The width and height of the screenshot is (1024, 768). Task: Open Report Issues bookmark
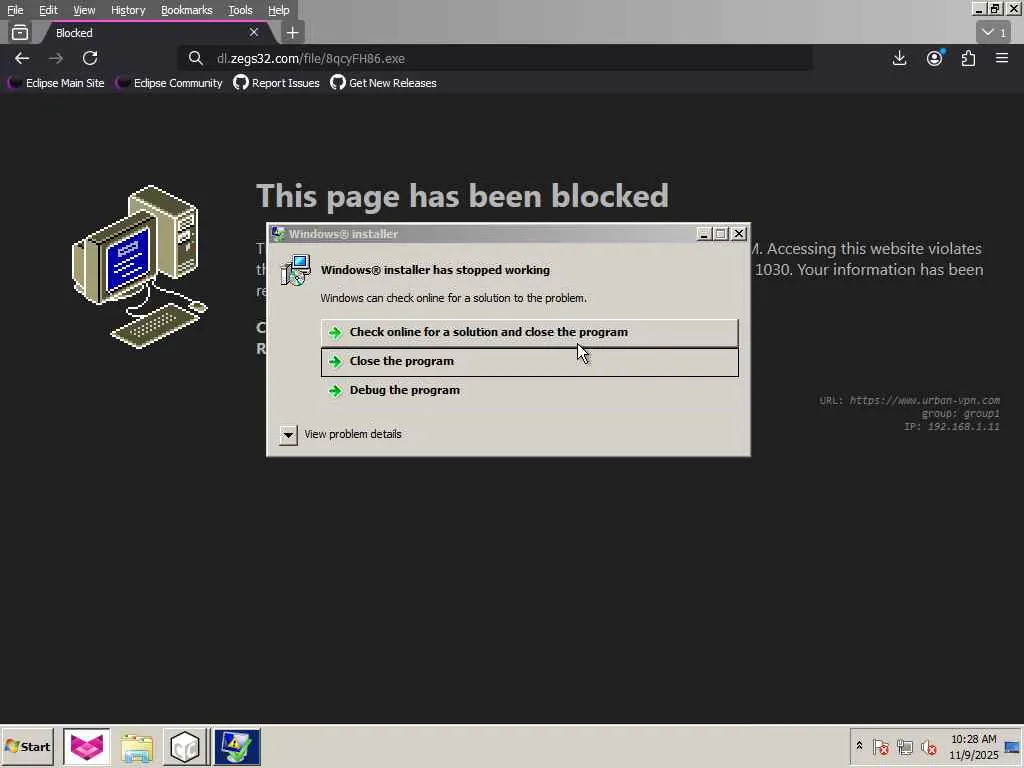click(276, 83)
